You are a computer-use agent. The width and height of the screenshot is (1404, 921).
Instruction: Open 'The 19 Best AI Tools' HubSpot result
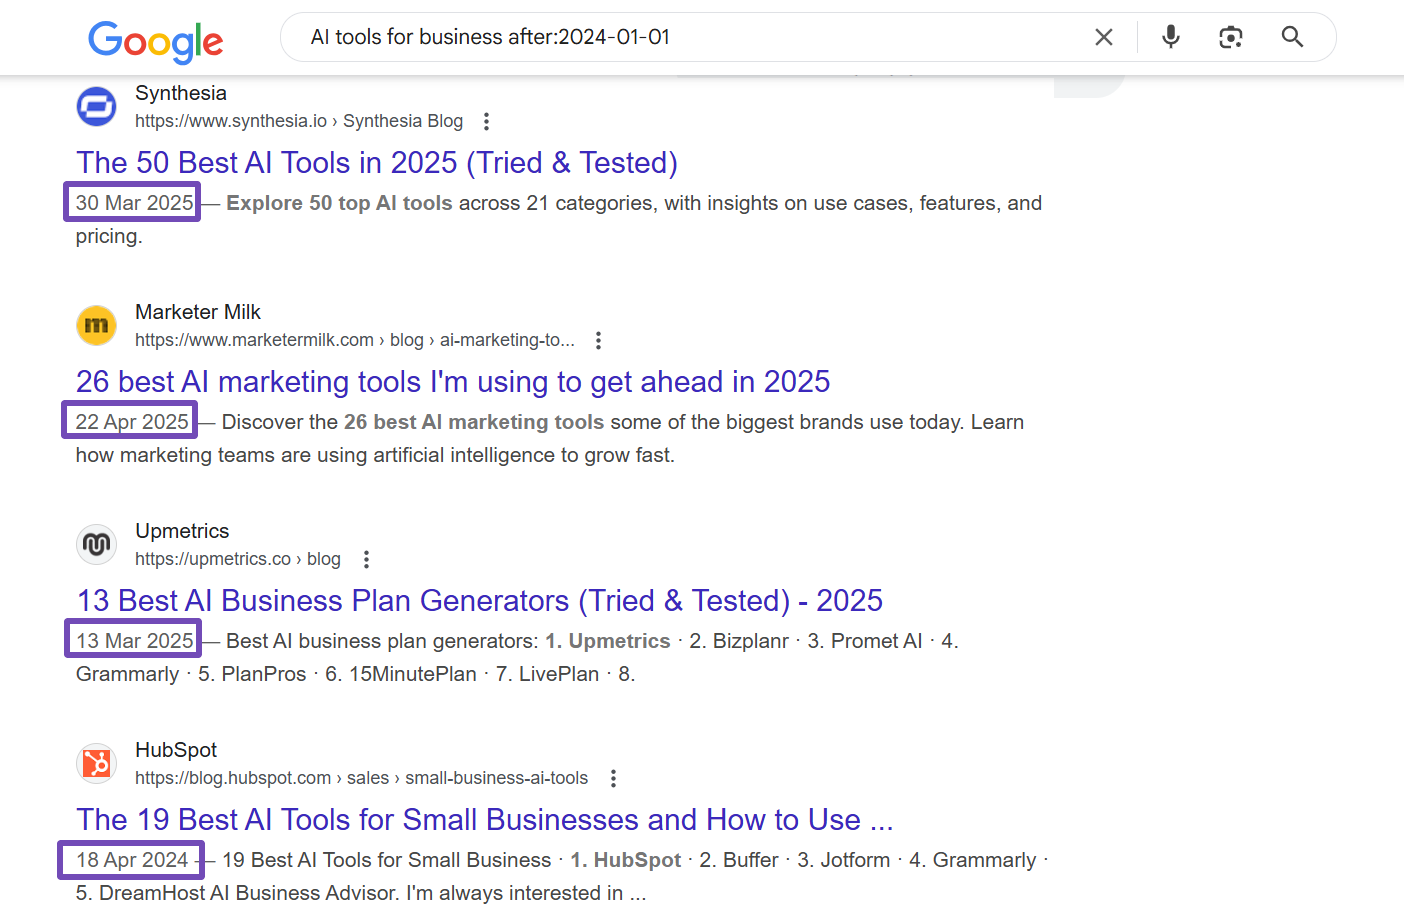tap(485, 820)
